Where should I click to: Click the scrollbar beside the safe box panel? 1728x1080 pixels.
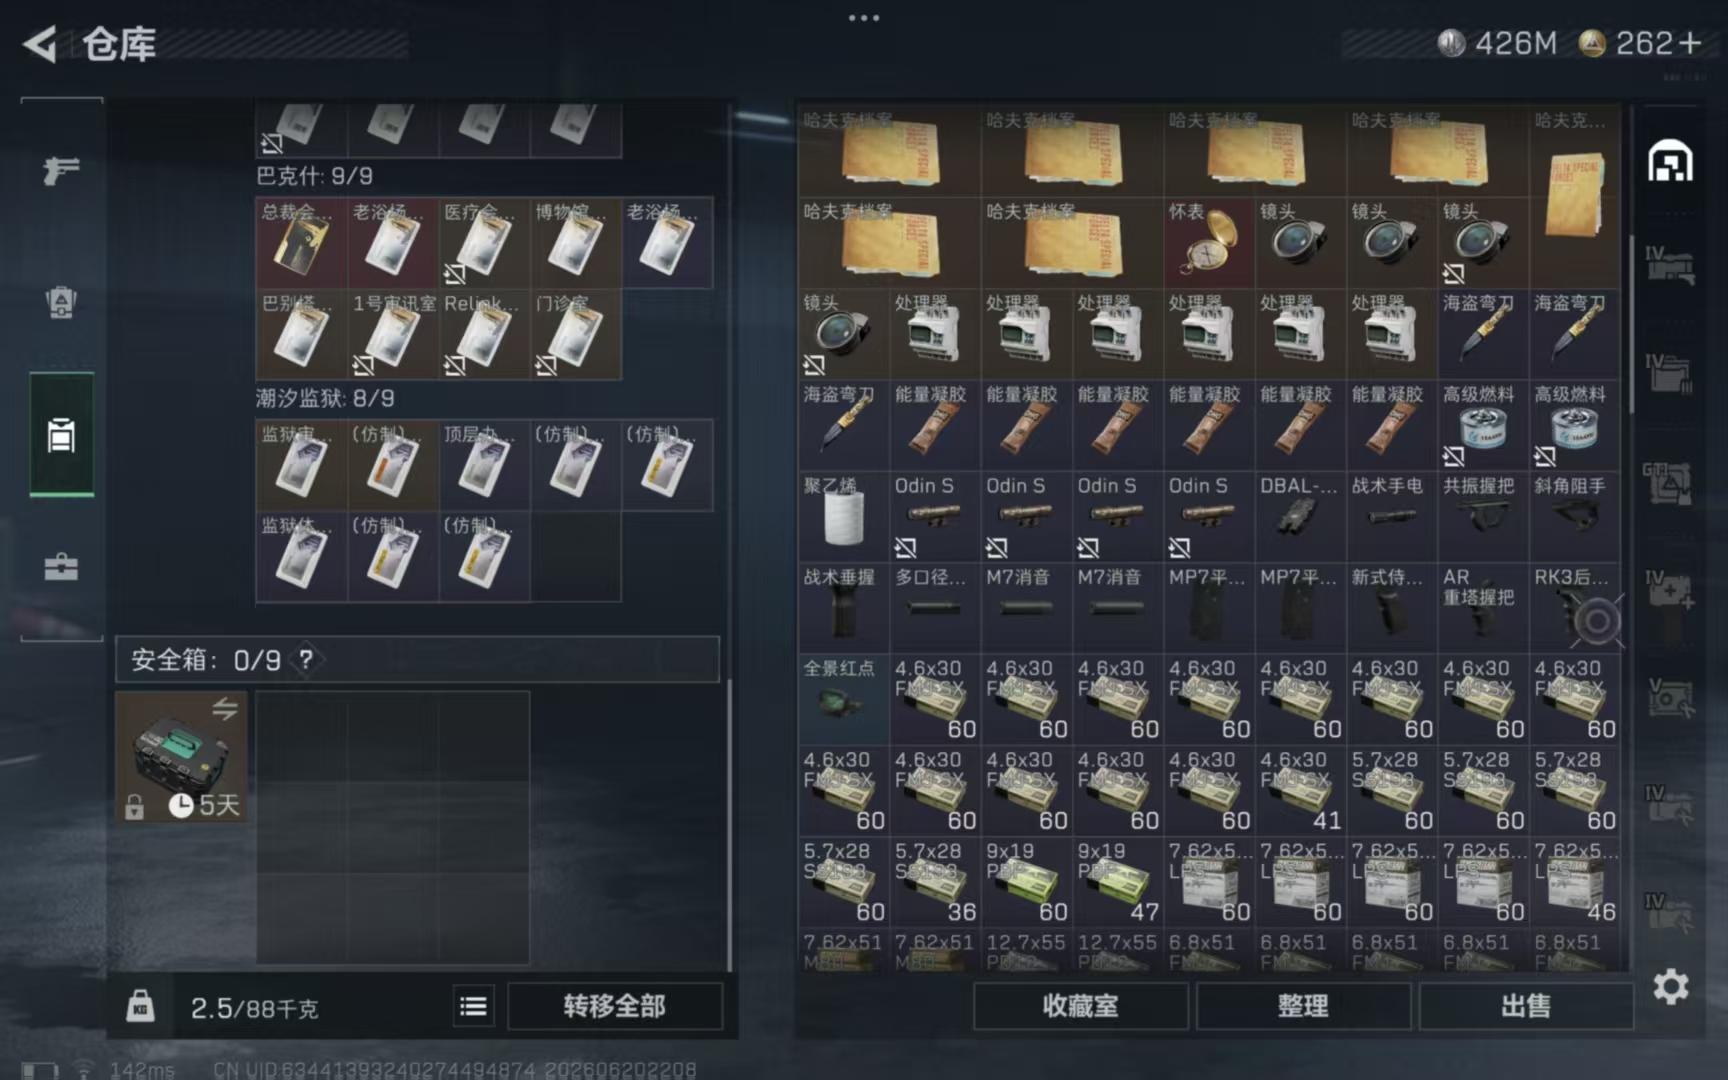coord(729,825)
